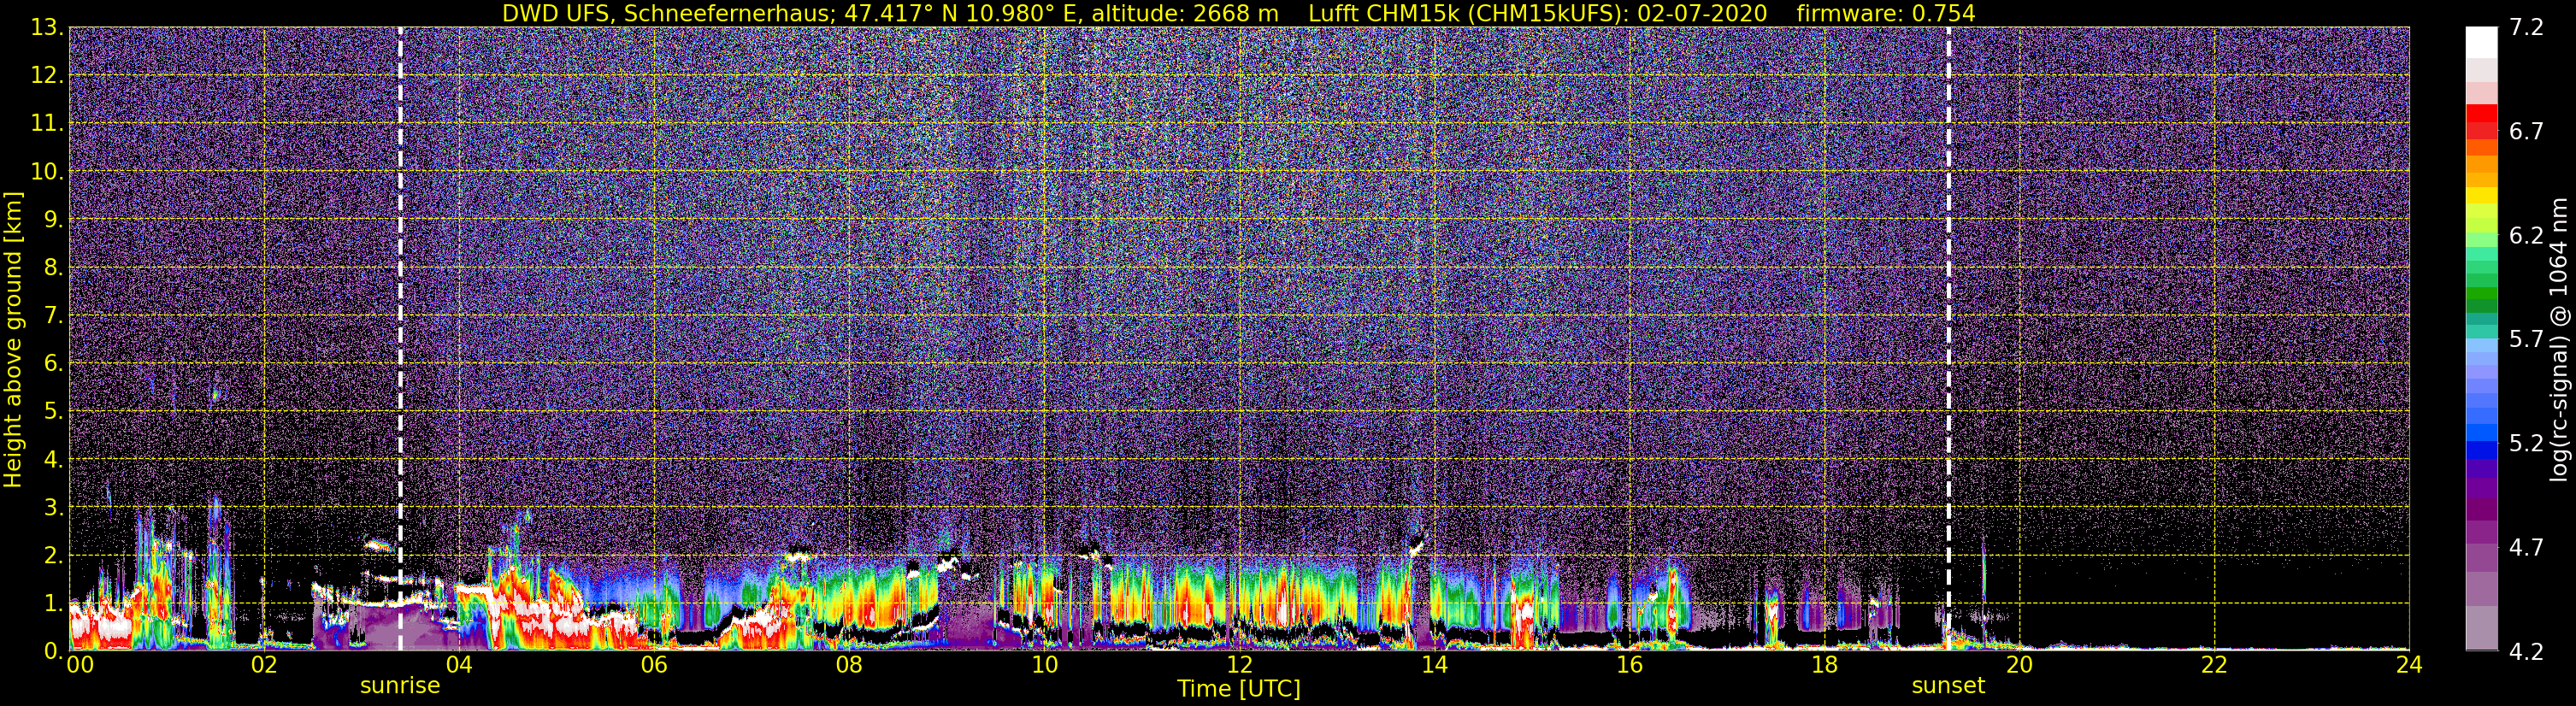
Task: Click the time tick label 18
Action: [1824, 664]
